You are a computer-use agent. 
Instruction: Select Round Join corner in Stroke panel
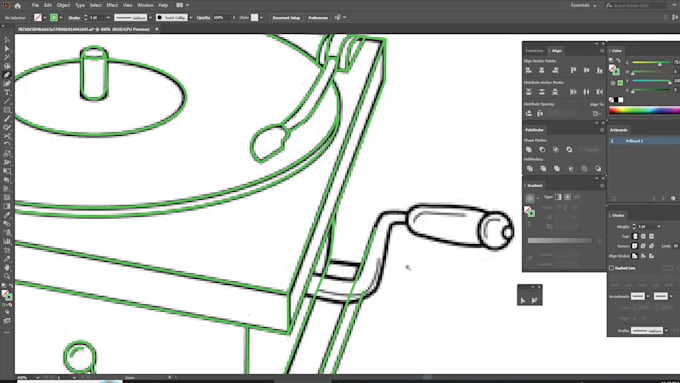click(x=643, y=246)
